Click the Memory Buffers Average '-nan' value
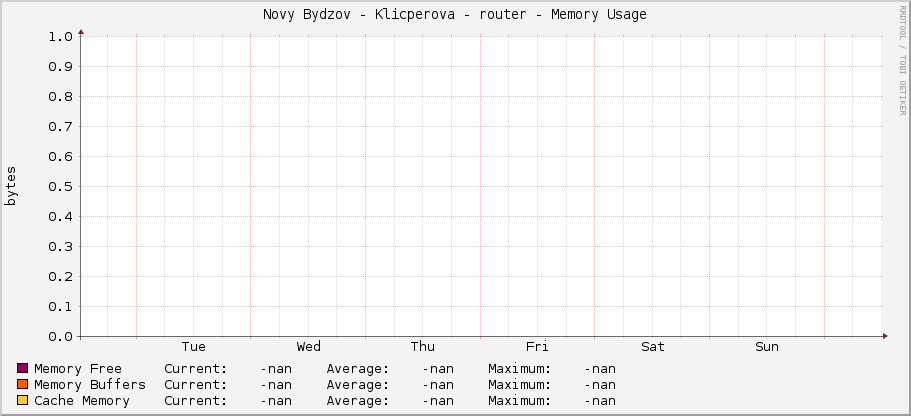Screen dimensions: 911x416 point(438,385)
